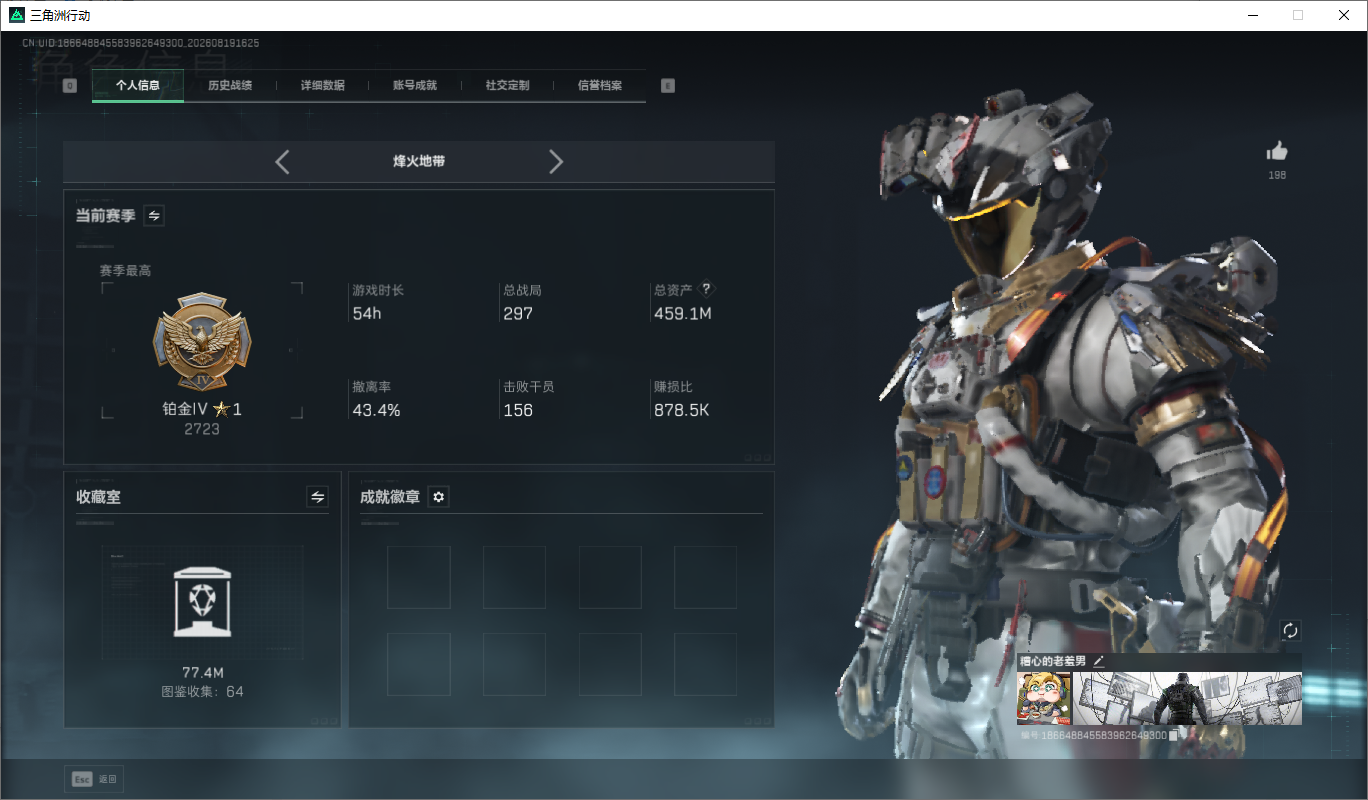
Task: Click the 总资产 question mark help icon
Action: coord(706,289)
